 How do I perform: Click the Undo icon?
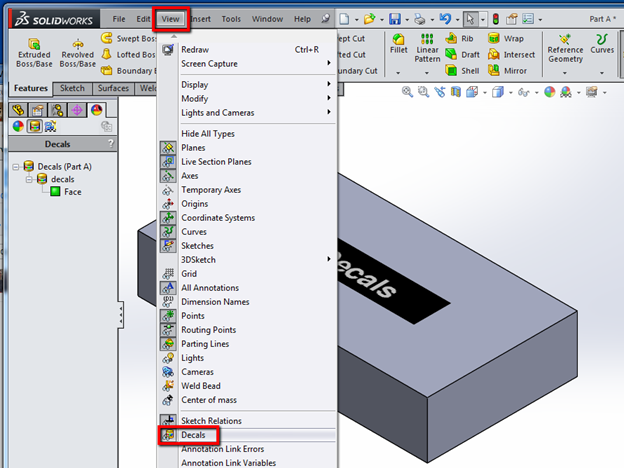click(x=445, y=19)
